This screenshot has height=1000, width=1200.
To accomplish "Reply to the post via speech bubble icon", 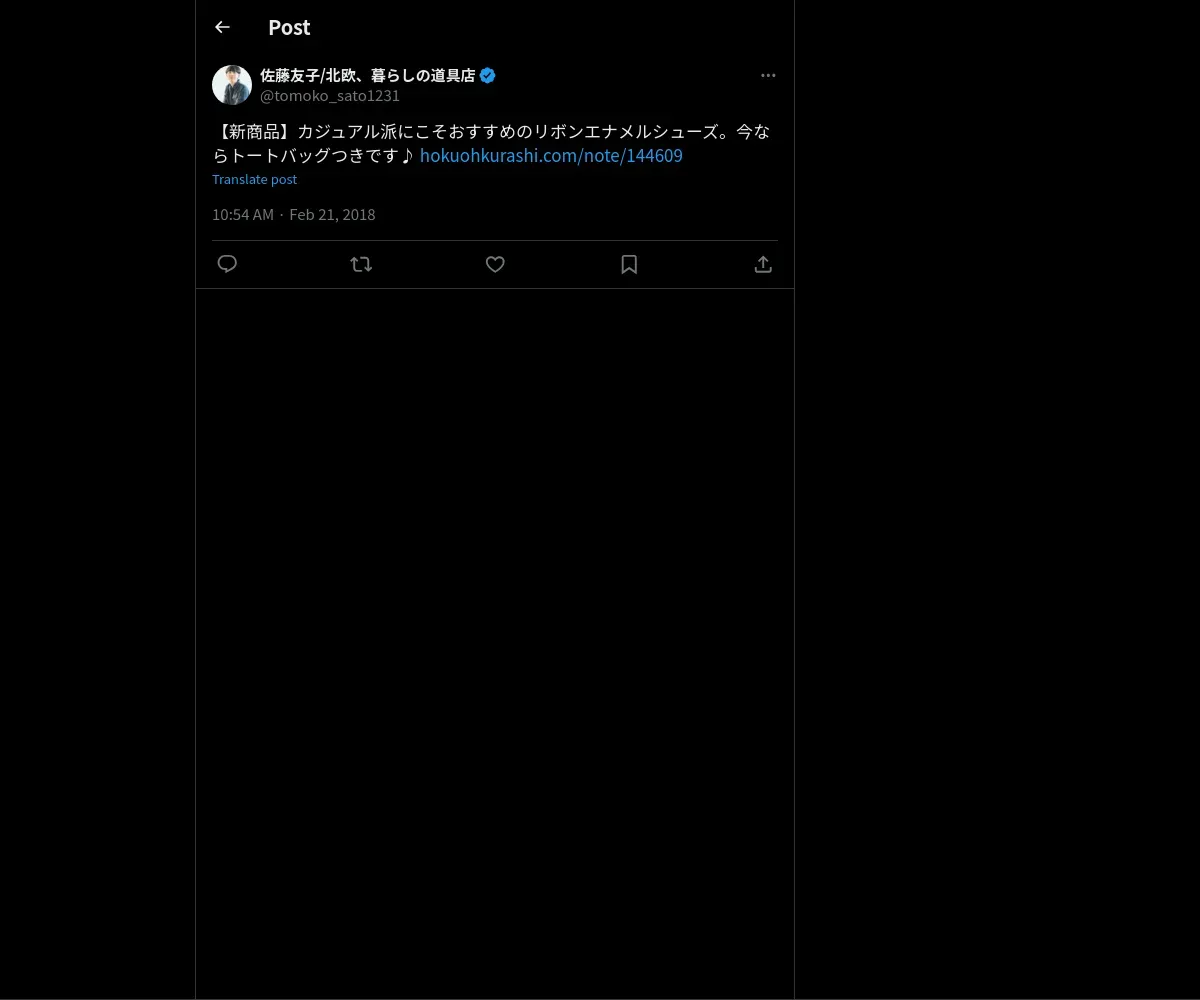I will tap(227, 264).
